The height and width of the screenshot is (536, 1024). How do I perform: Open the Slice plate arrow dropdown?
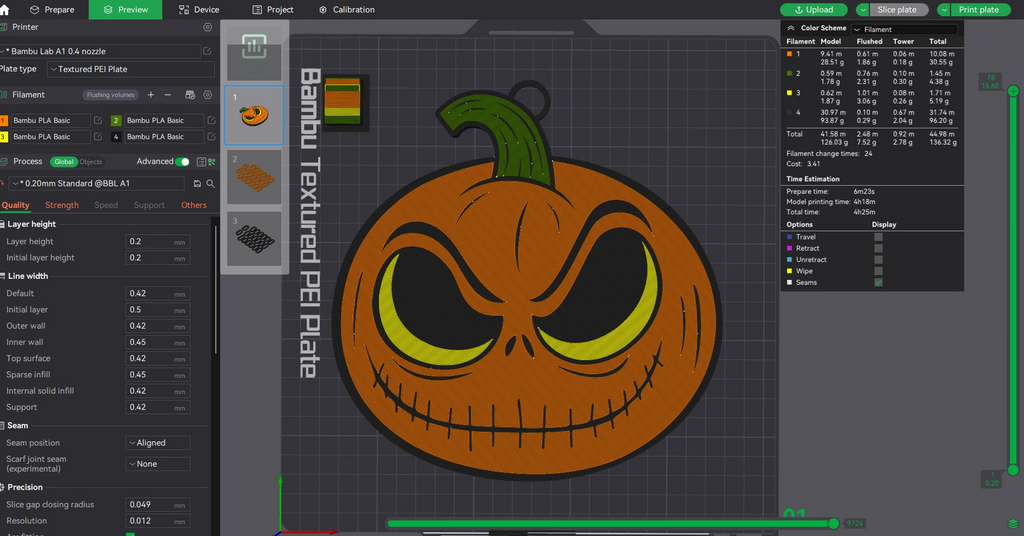pyautogui.click(x=863, y=10)
